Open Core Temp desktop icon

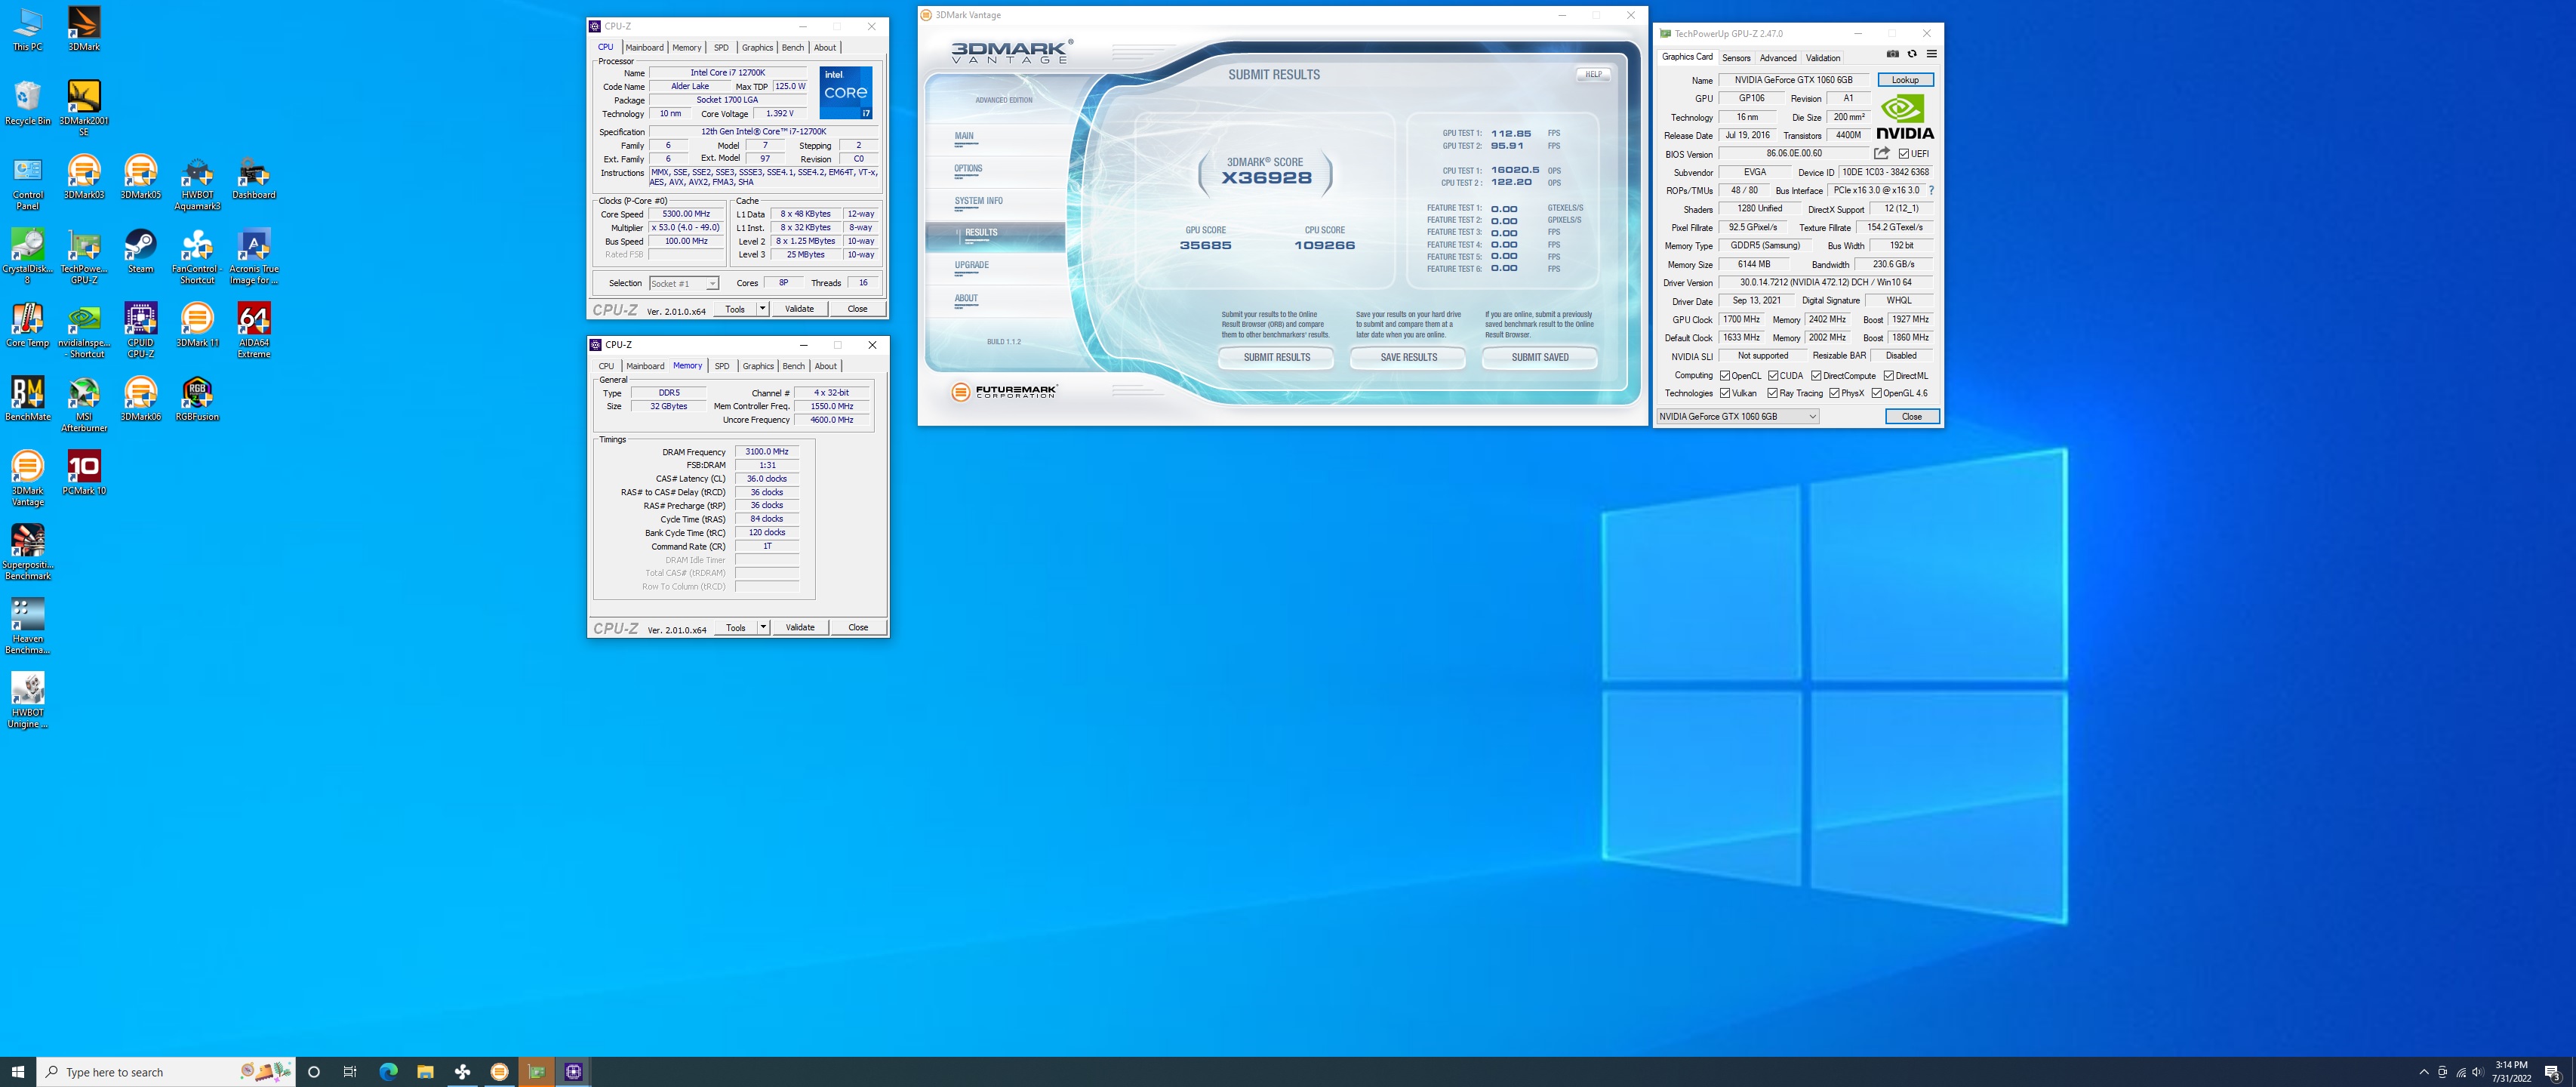28,325
